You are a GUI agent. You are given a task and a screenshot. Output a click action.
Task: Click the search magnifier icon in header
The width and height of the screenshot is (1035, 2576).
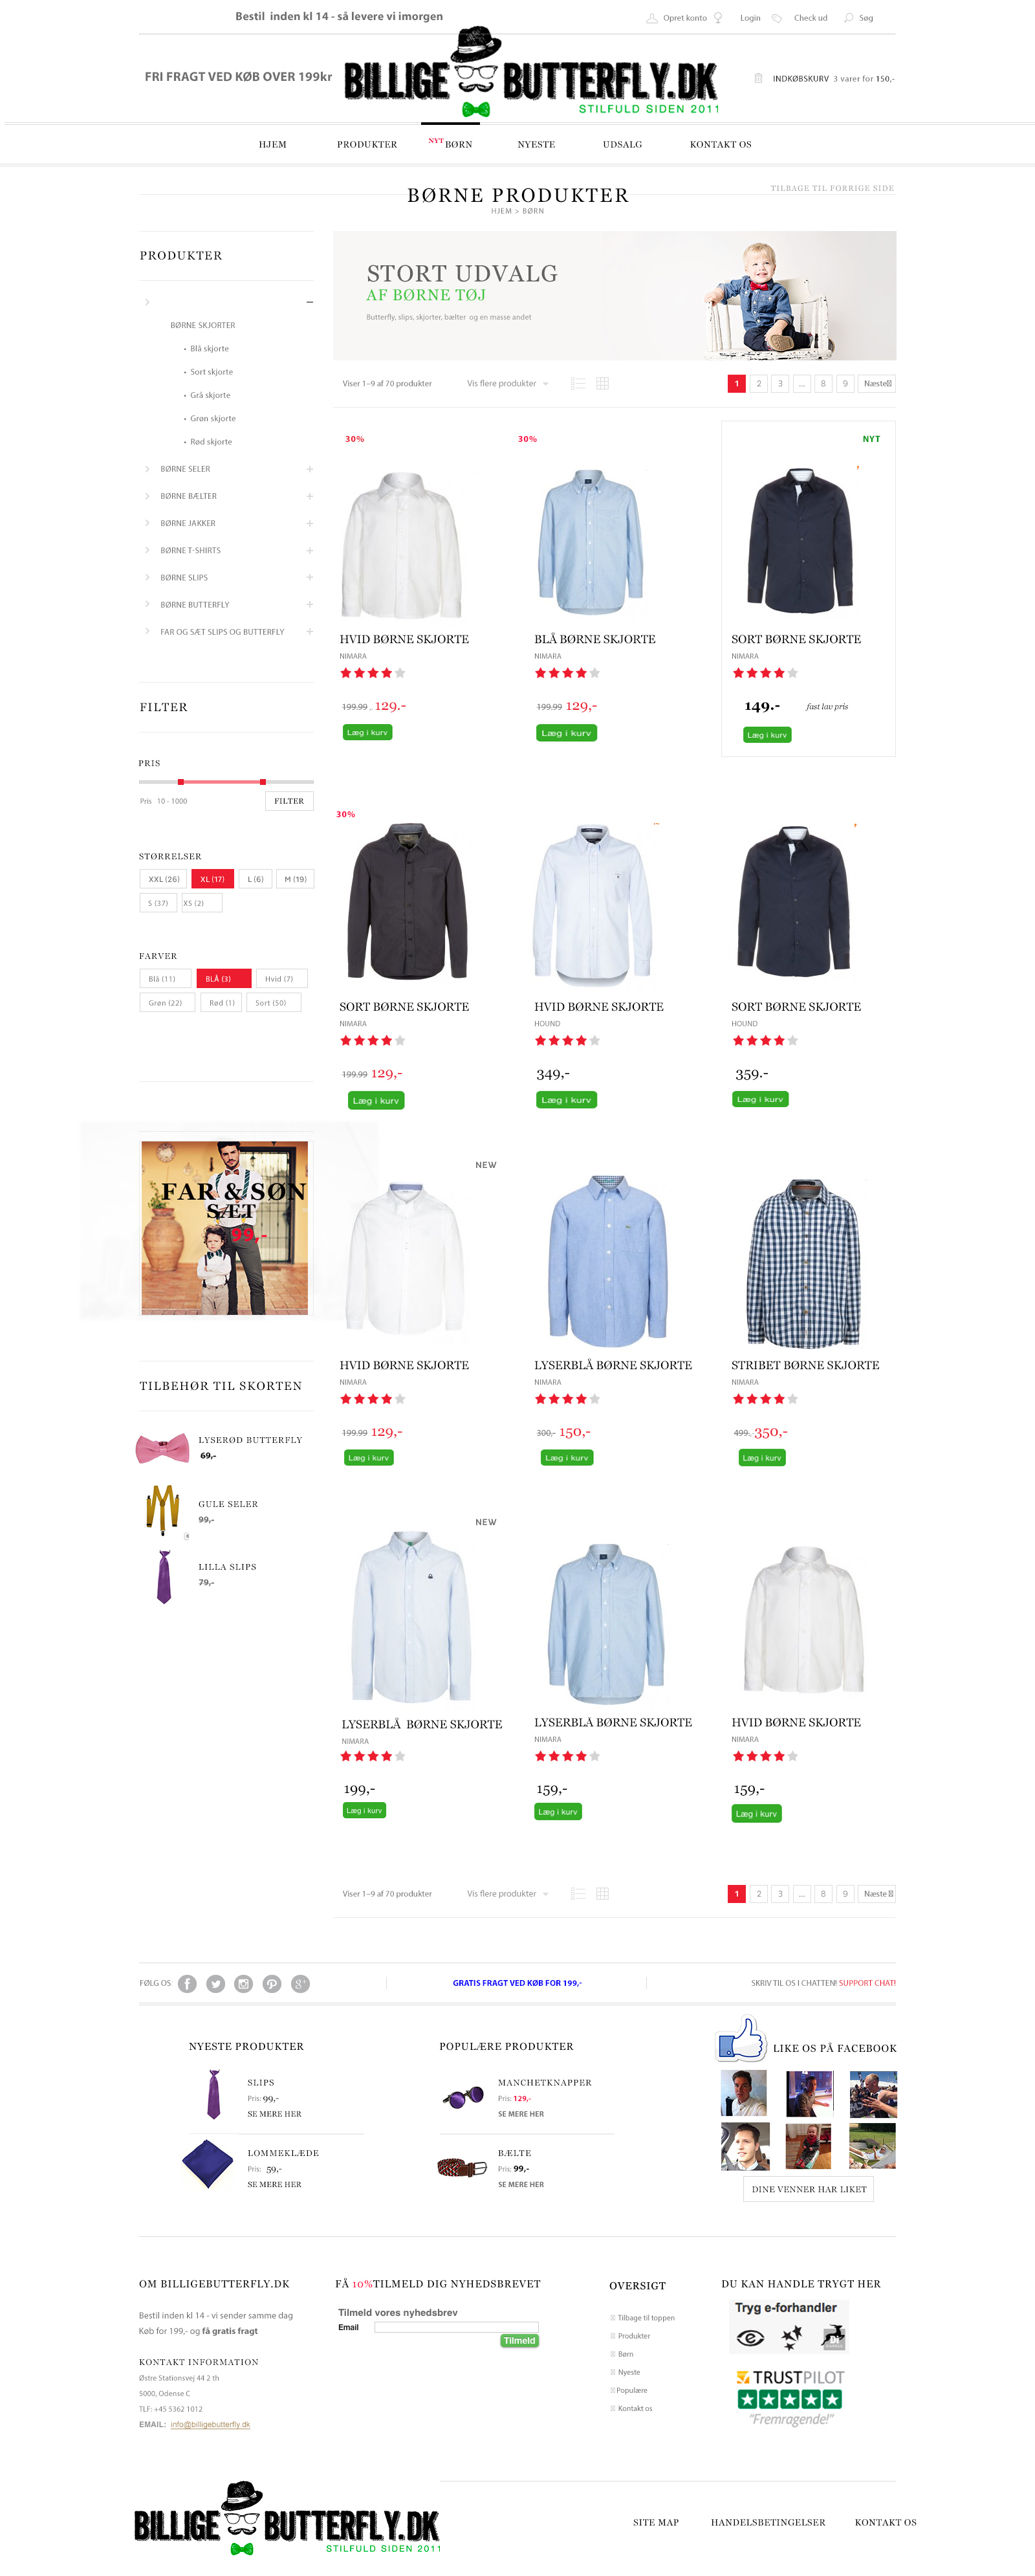click(x=848, y=17)
